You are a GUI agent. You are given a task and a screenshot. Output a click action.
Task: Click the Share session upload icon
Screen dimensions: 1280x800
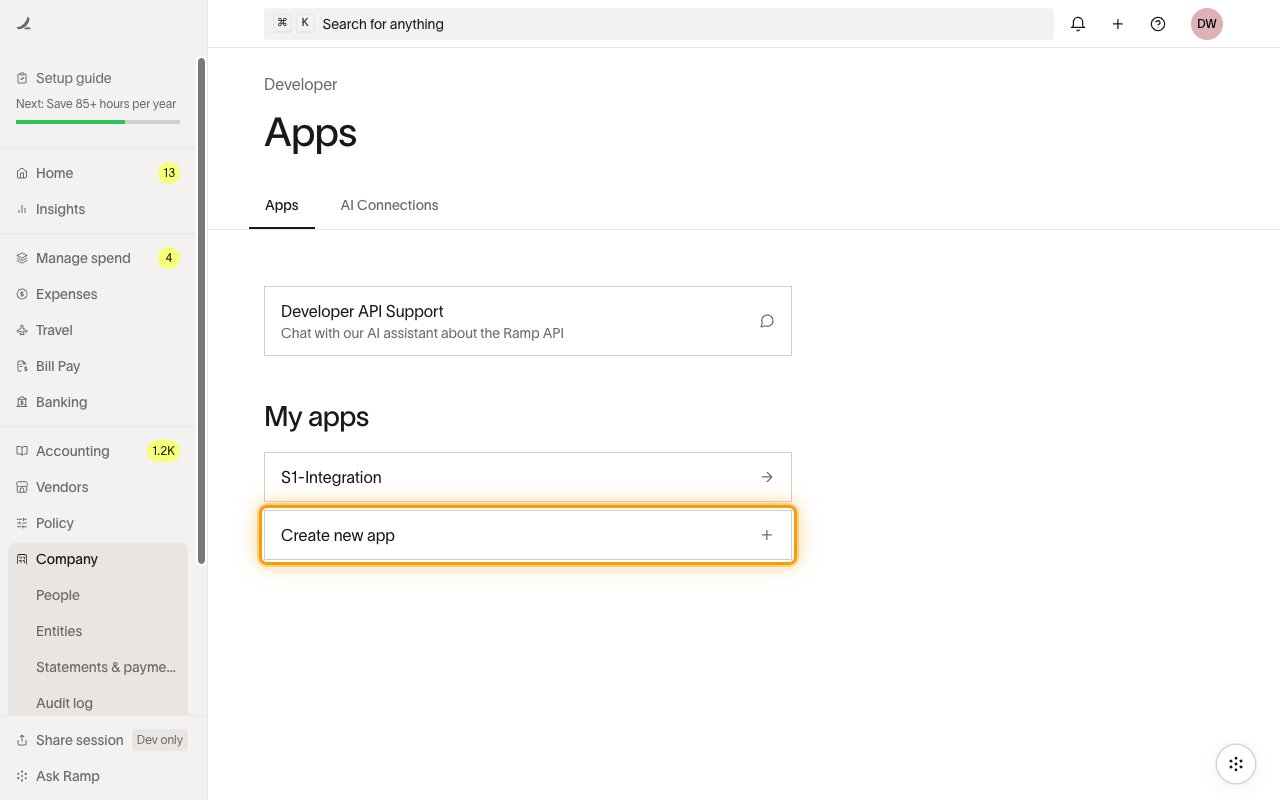[22, 740]
